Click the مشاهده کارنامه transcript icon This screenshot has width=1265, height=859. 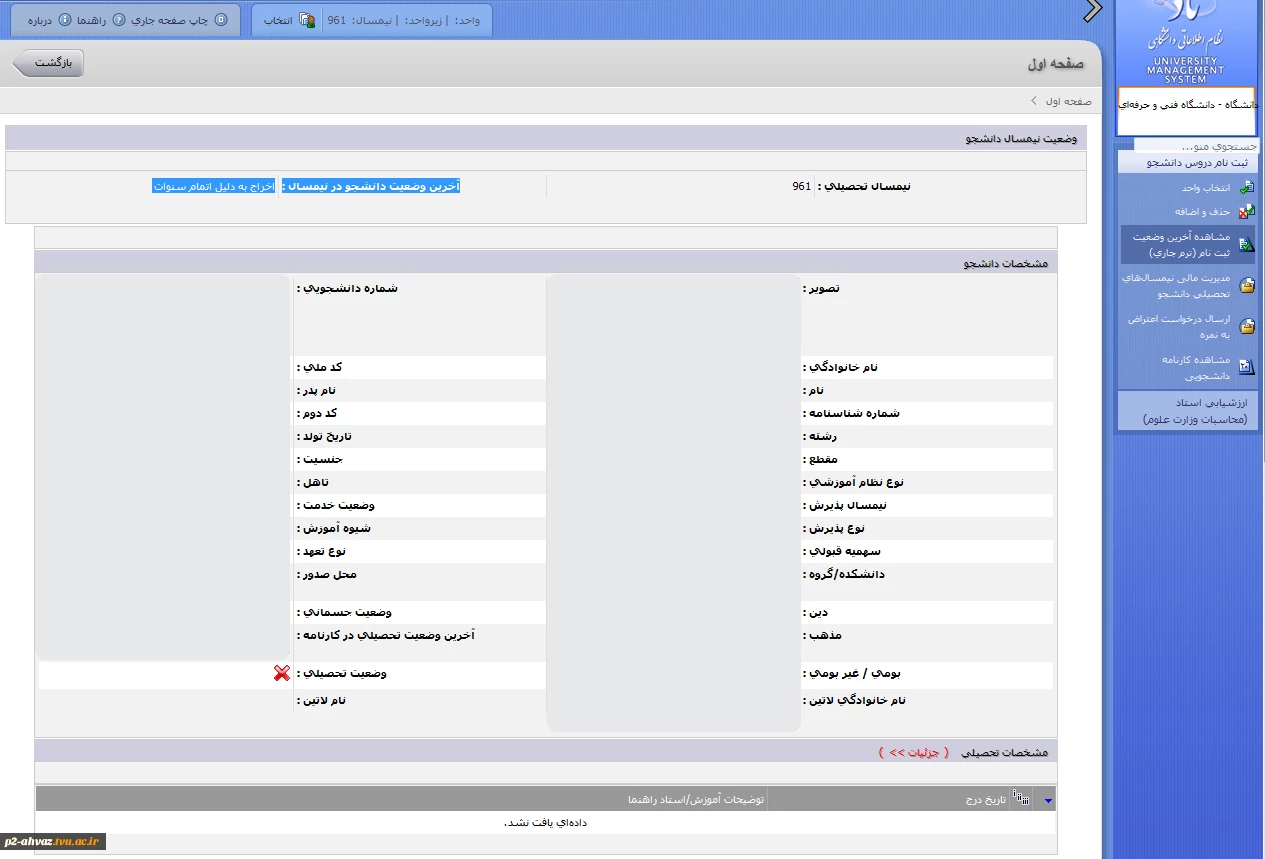click(x=1246, y=366)
